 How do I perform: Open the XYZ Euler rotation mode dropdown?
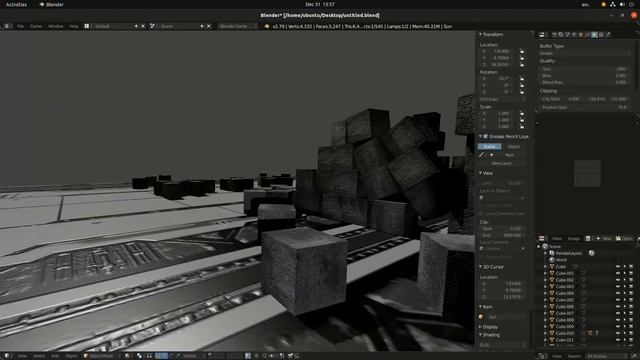(503, 99)
